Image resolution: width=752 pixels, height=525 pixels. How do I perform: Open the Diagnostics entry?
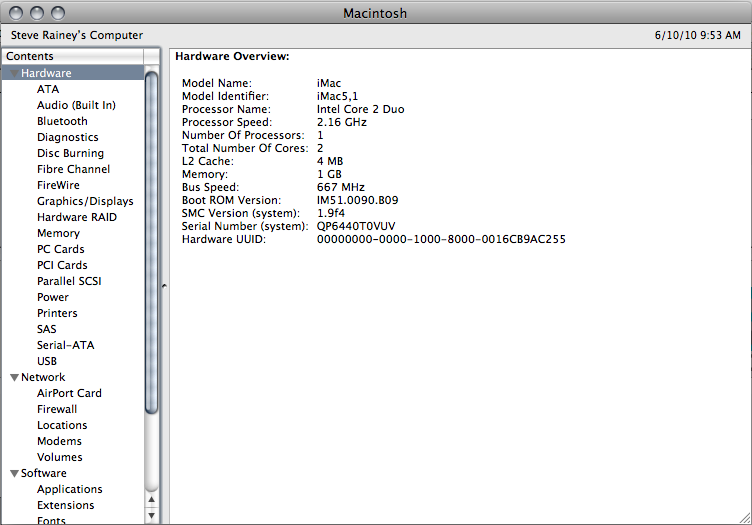pos(68,137)
